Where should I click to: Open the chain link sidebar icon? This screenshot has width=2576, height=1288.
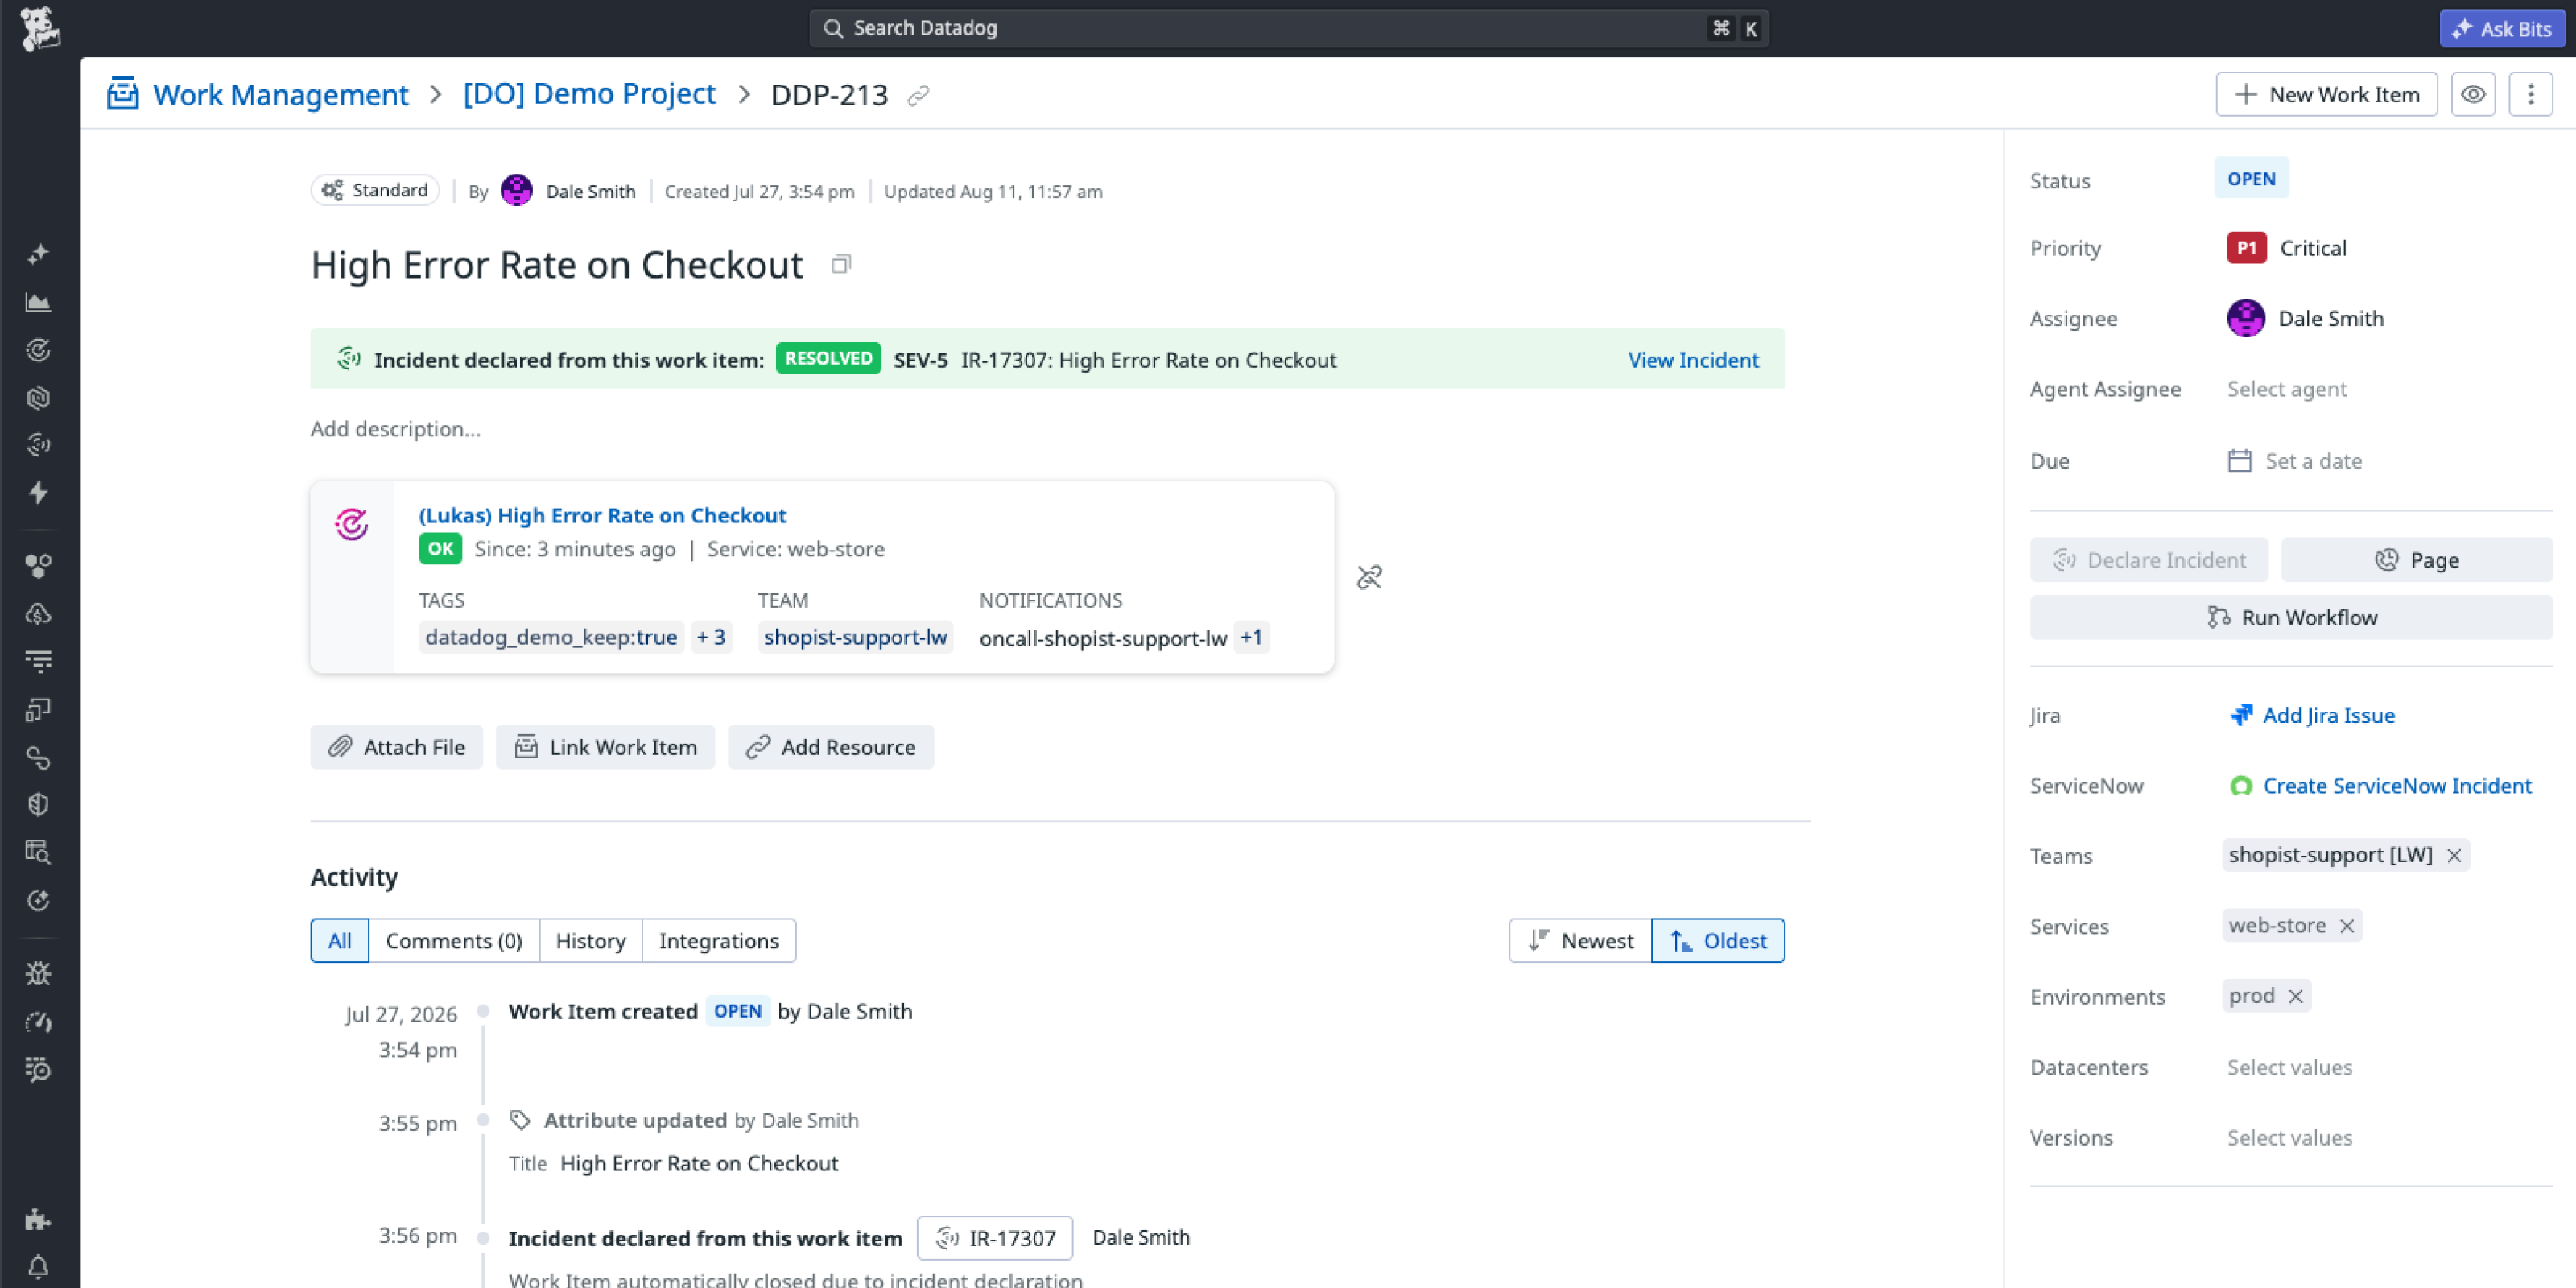(38, 758)
